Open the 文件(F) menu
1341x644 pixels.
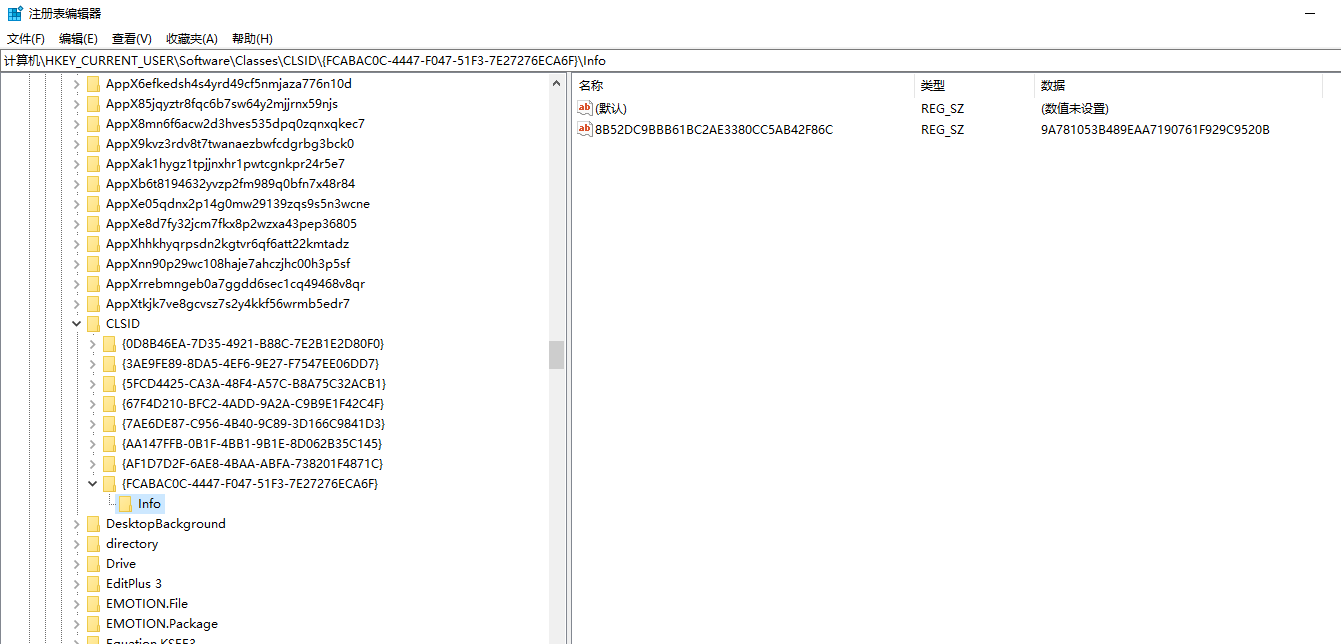pyautogui.click(x=26, y=39)
